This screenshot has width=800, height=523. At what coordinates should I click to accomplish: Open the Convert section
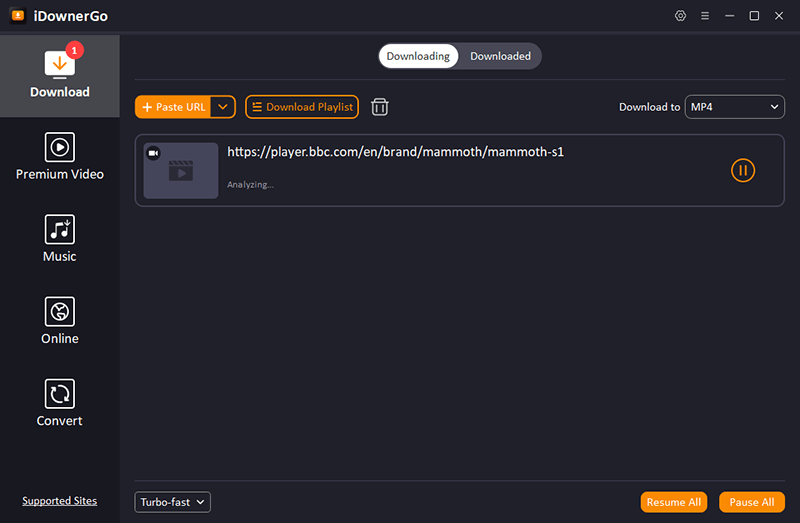click(59, 403)
